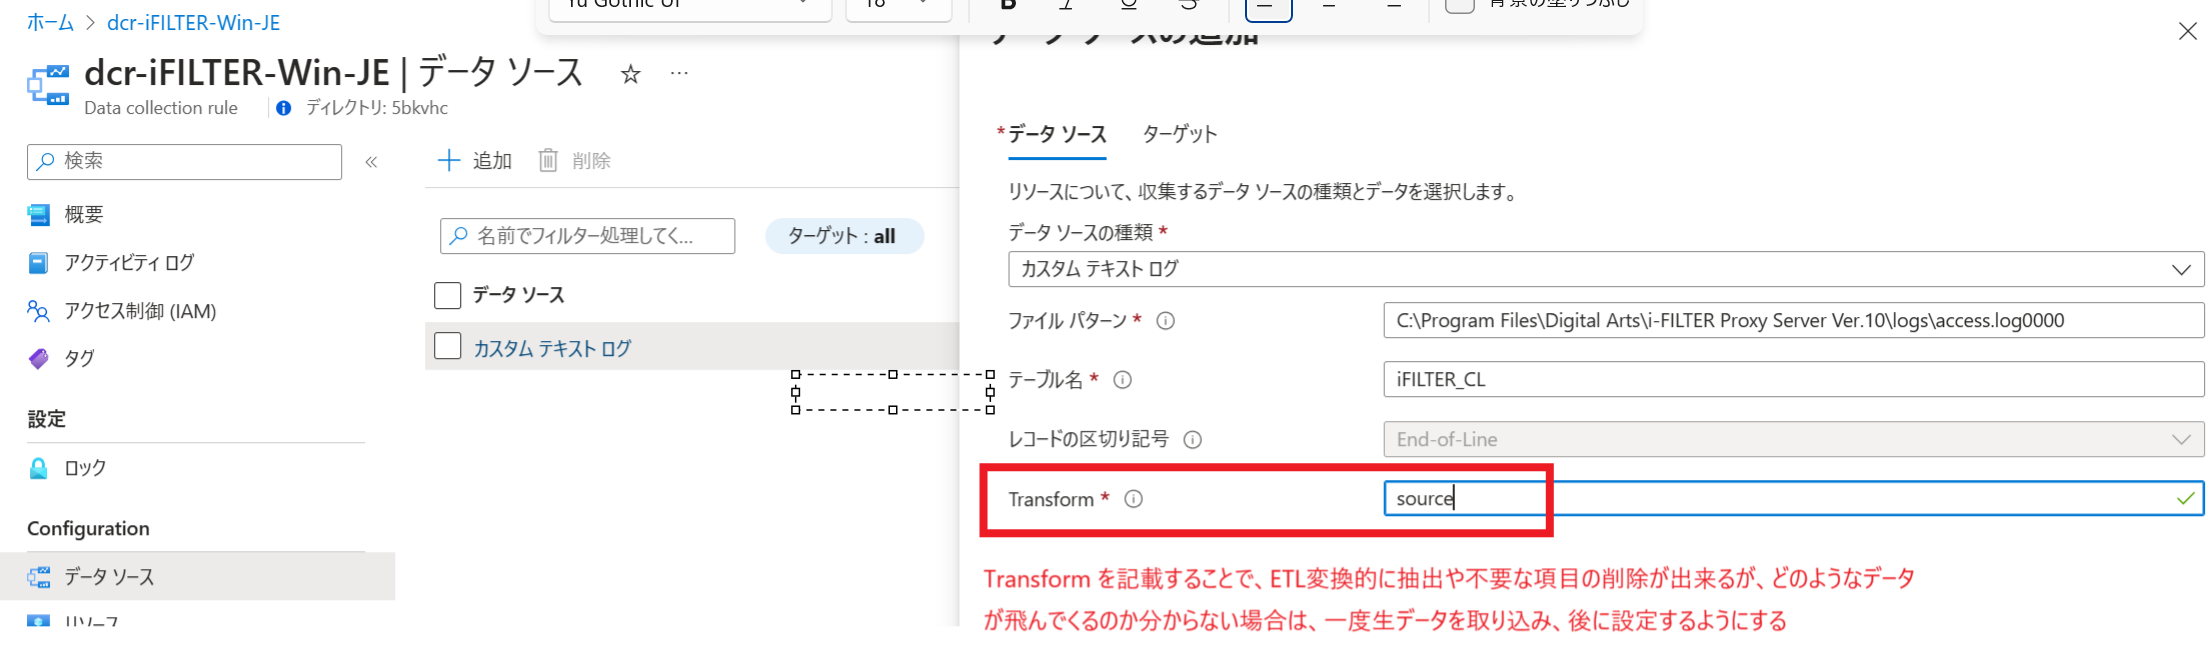The height and width of the screenshot is (662, 2211).
Task: Click the info icon beside ディレクトリ
Action: coord(284,108)
